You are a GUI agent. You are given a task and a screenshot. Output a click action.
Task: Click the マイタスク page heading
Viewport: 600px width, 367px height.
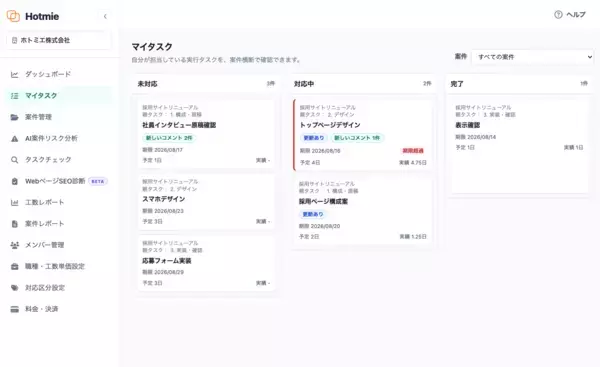click(x=152, y=47)
